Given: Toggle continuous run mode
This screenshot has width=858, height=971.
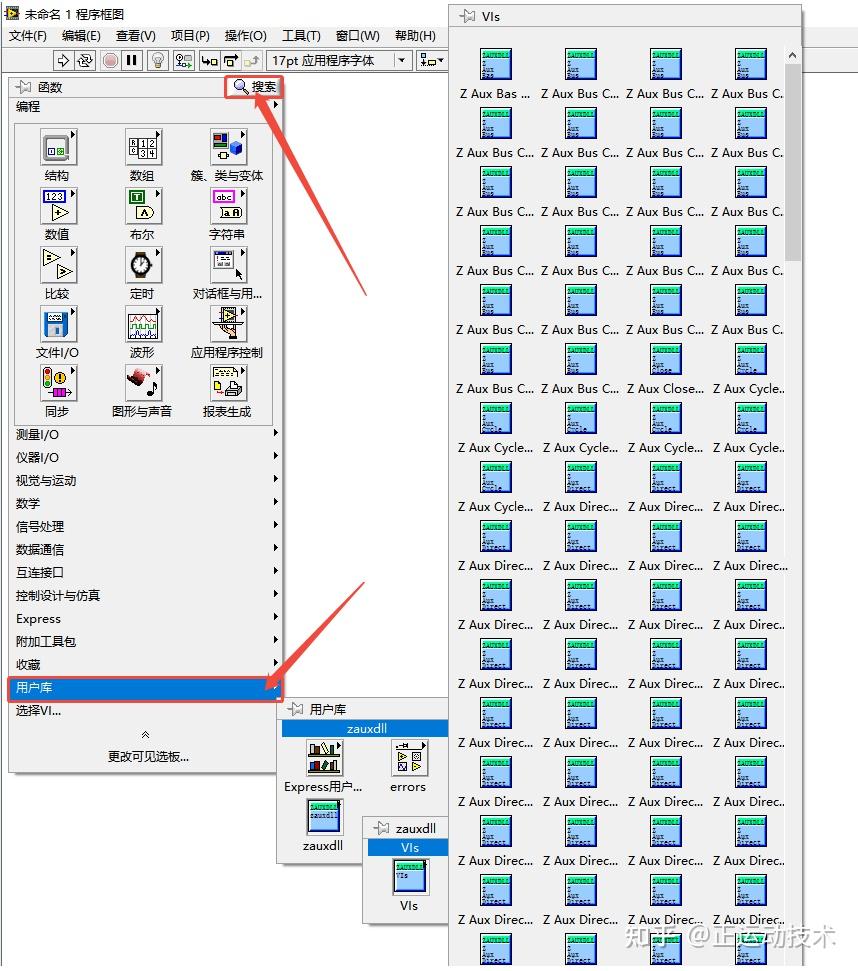Looking at the screenshot, I should tap(87, 60).
